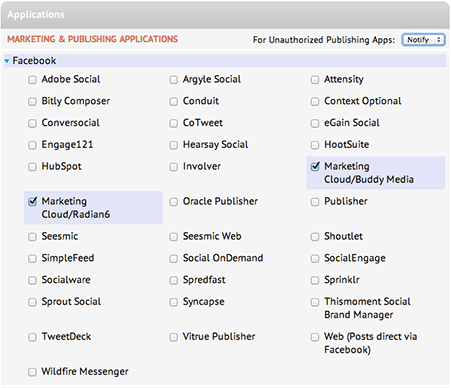451x388 pixels.
Task: Check the Publisher checkbox
Action: 315,202
